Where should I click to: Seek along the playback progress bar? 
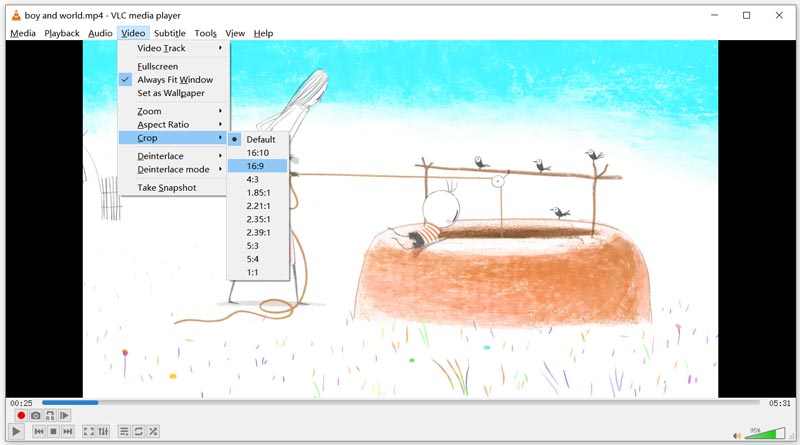(x=401, y=403)
